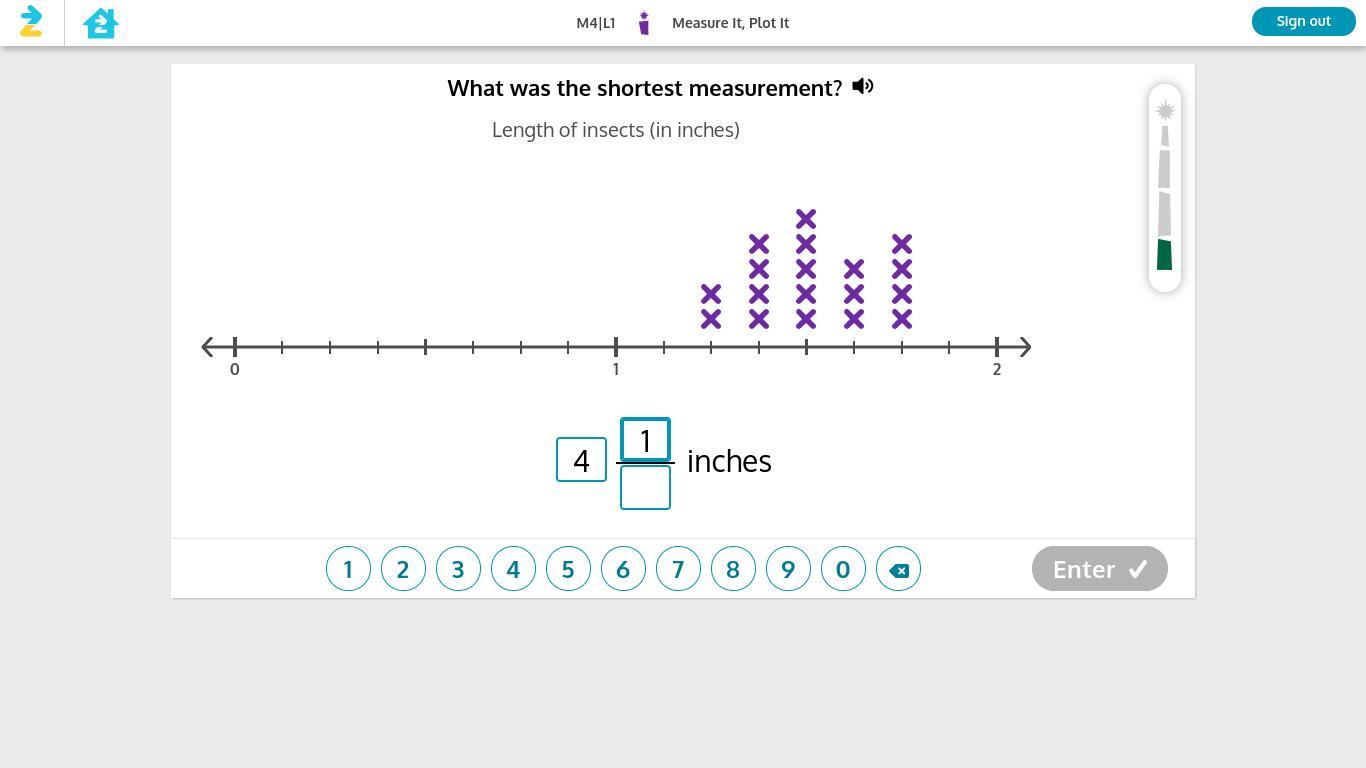Click the purple lesson character icon
This screenshot has width=1366, height=768.
click(x=644, y=23)
